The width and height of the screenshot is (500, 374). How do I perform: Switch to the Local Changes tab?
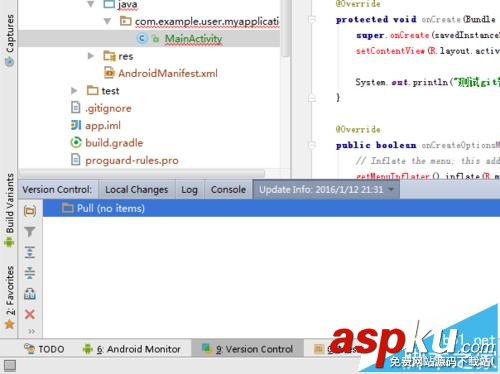coord(137,189)
